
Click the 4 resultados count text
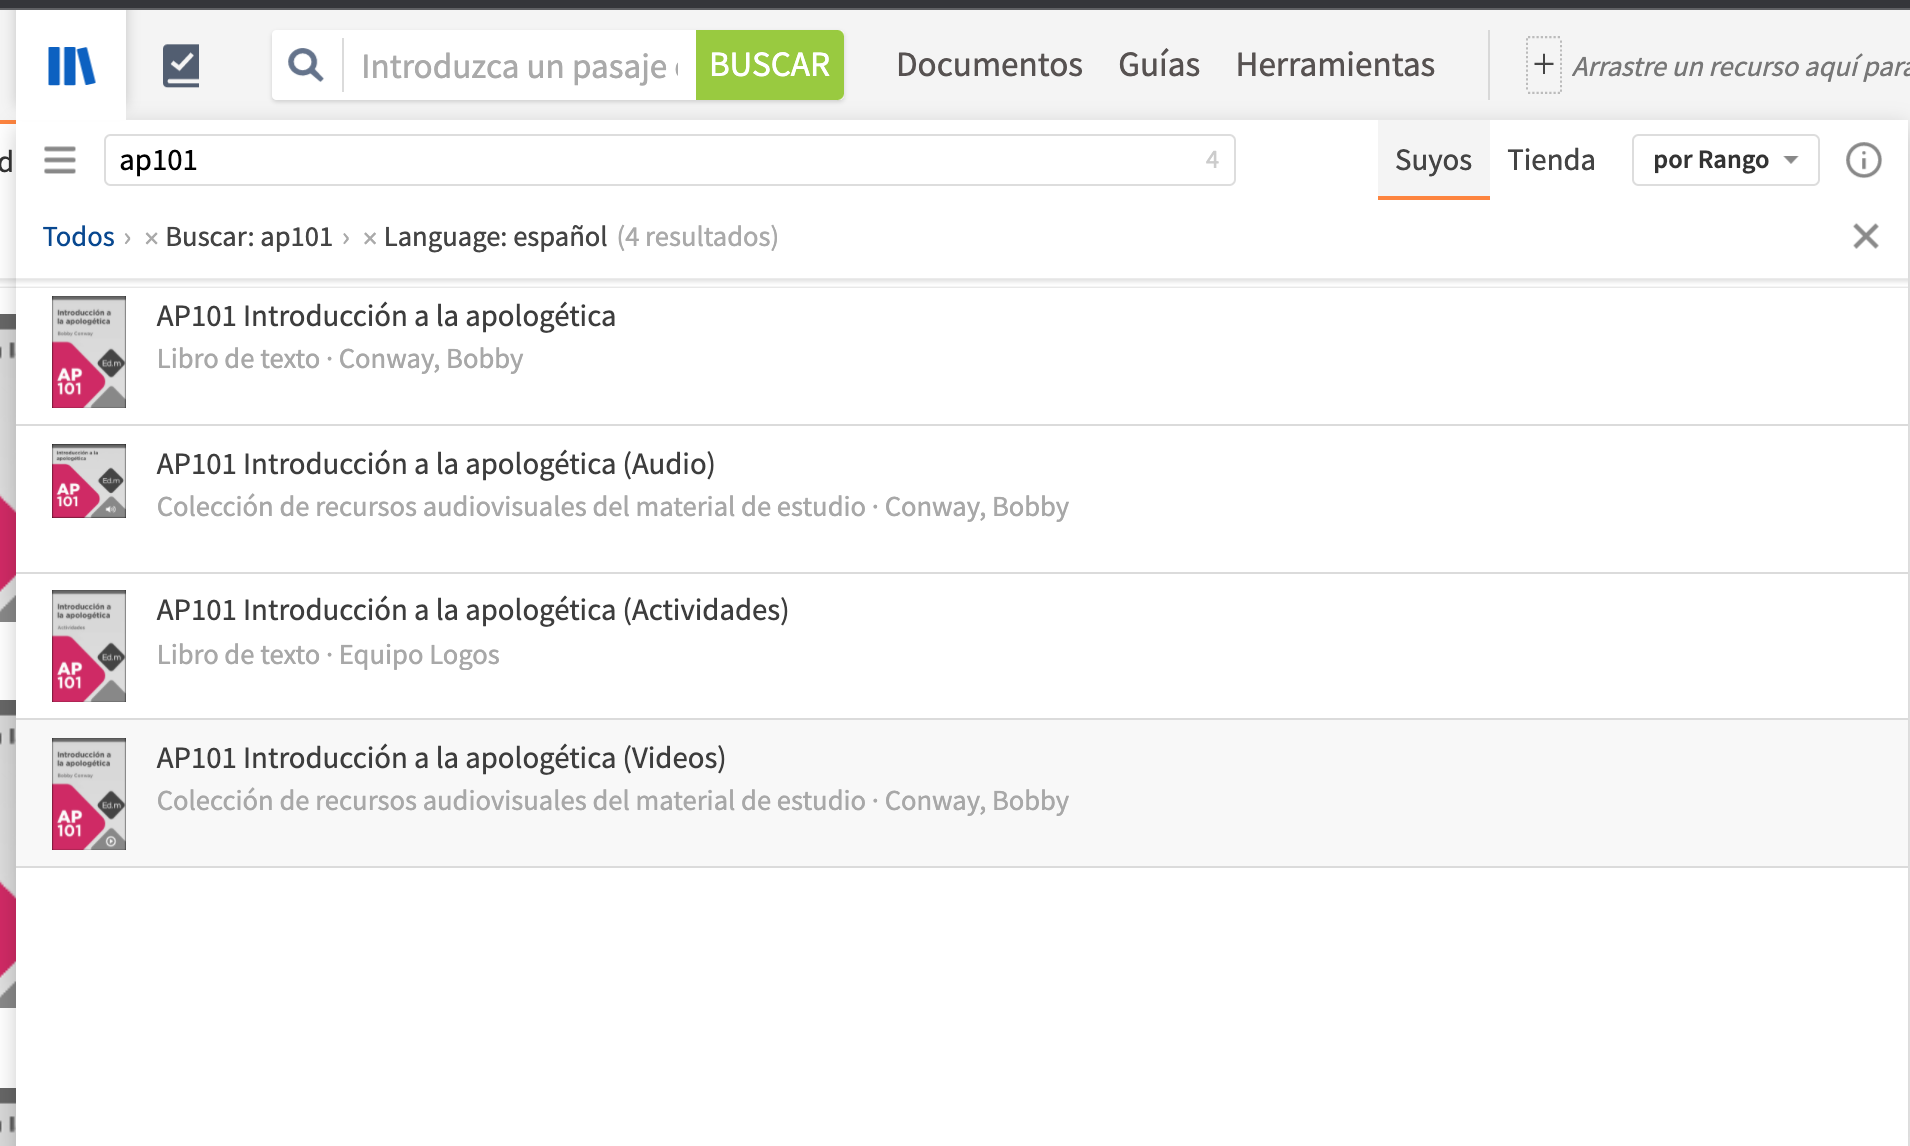point(697,237)
